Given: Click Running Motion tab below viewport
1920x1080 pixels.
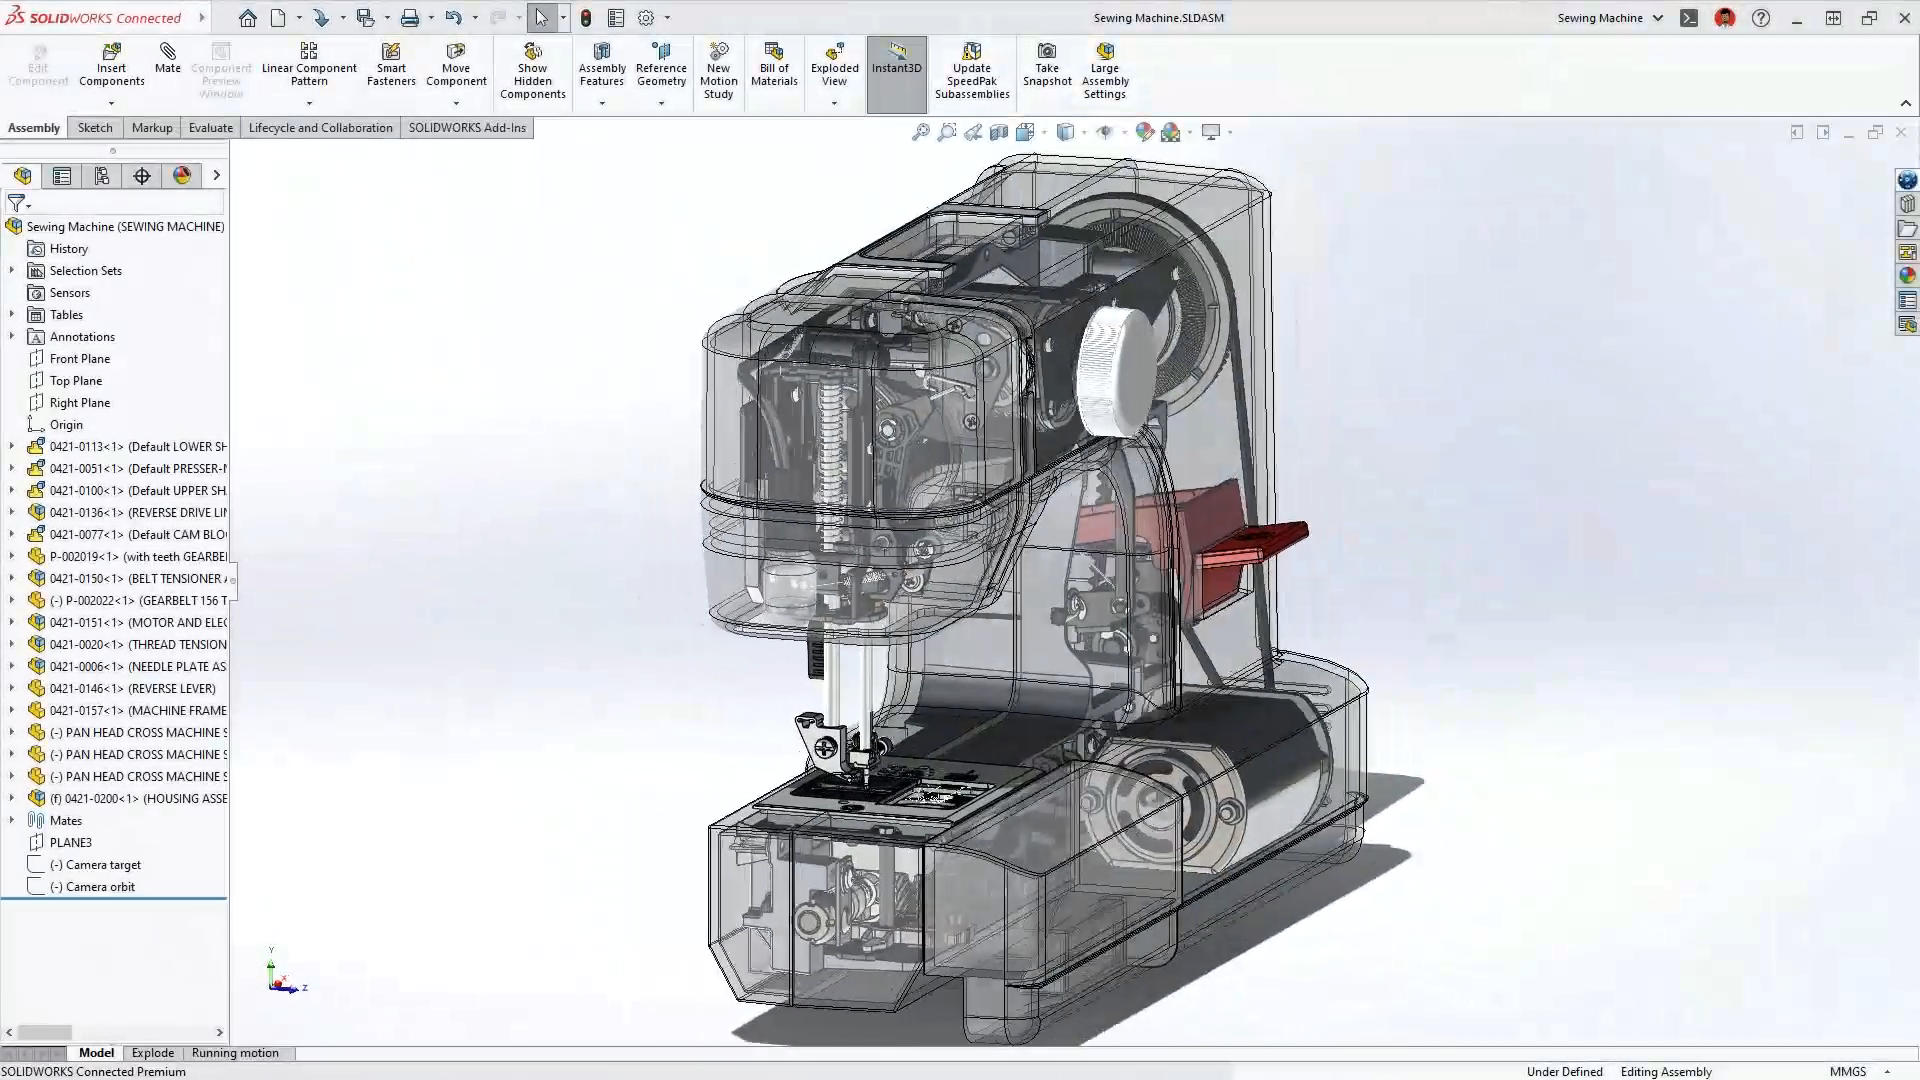Looking at the screenshot, I should point(236,1052).
